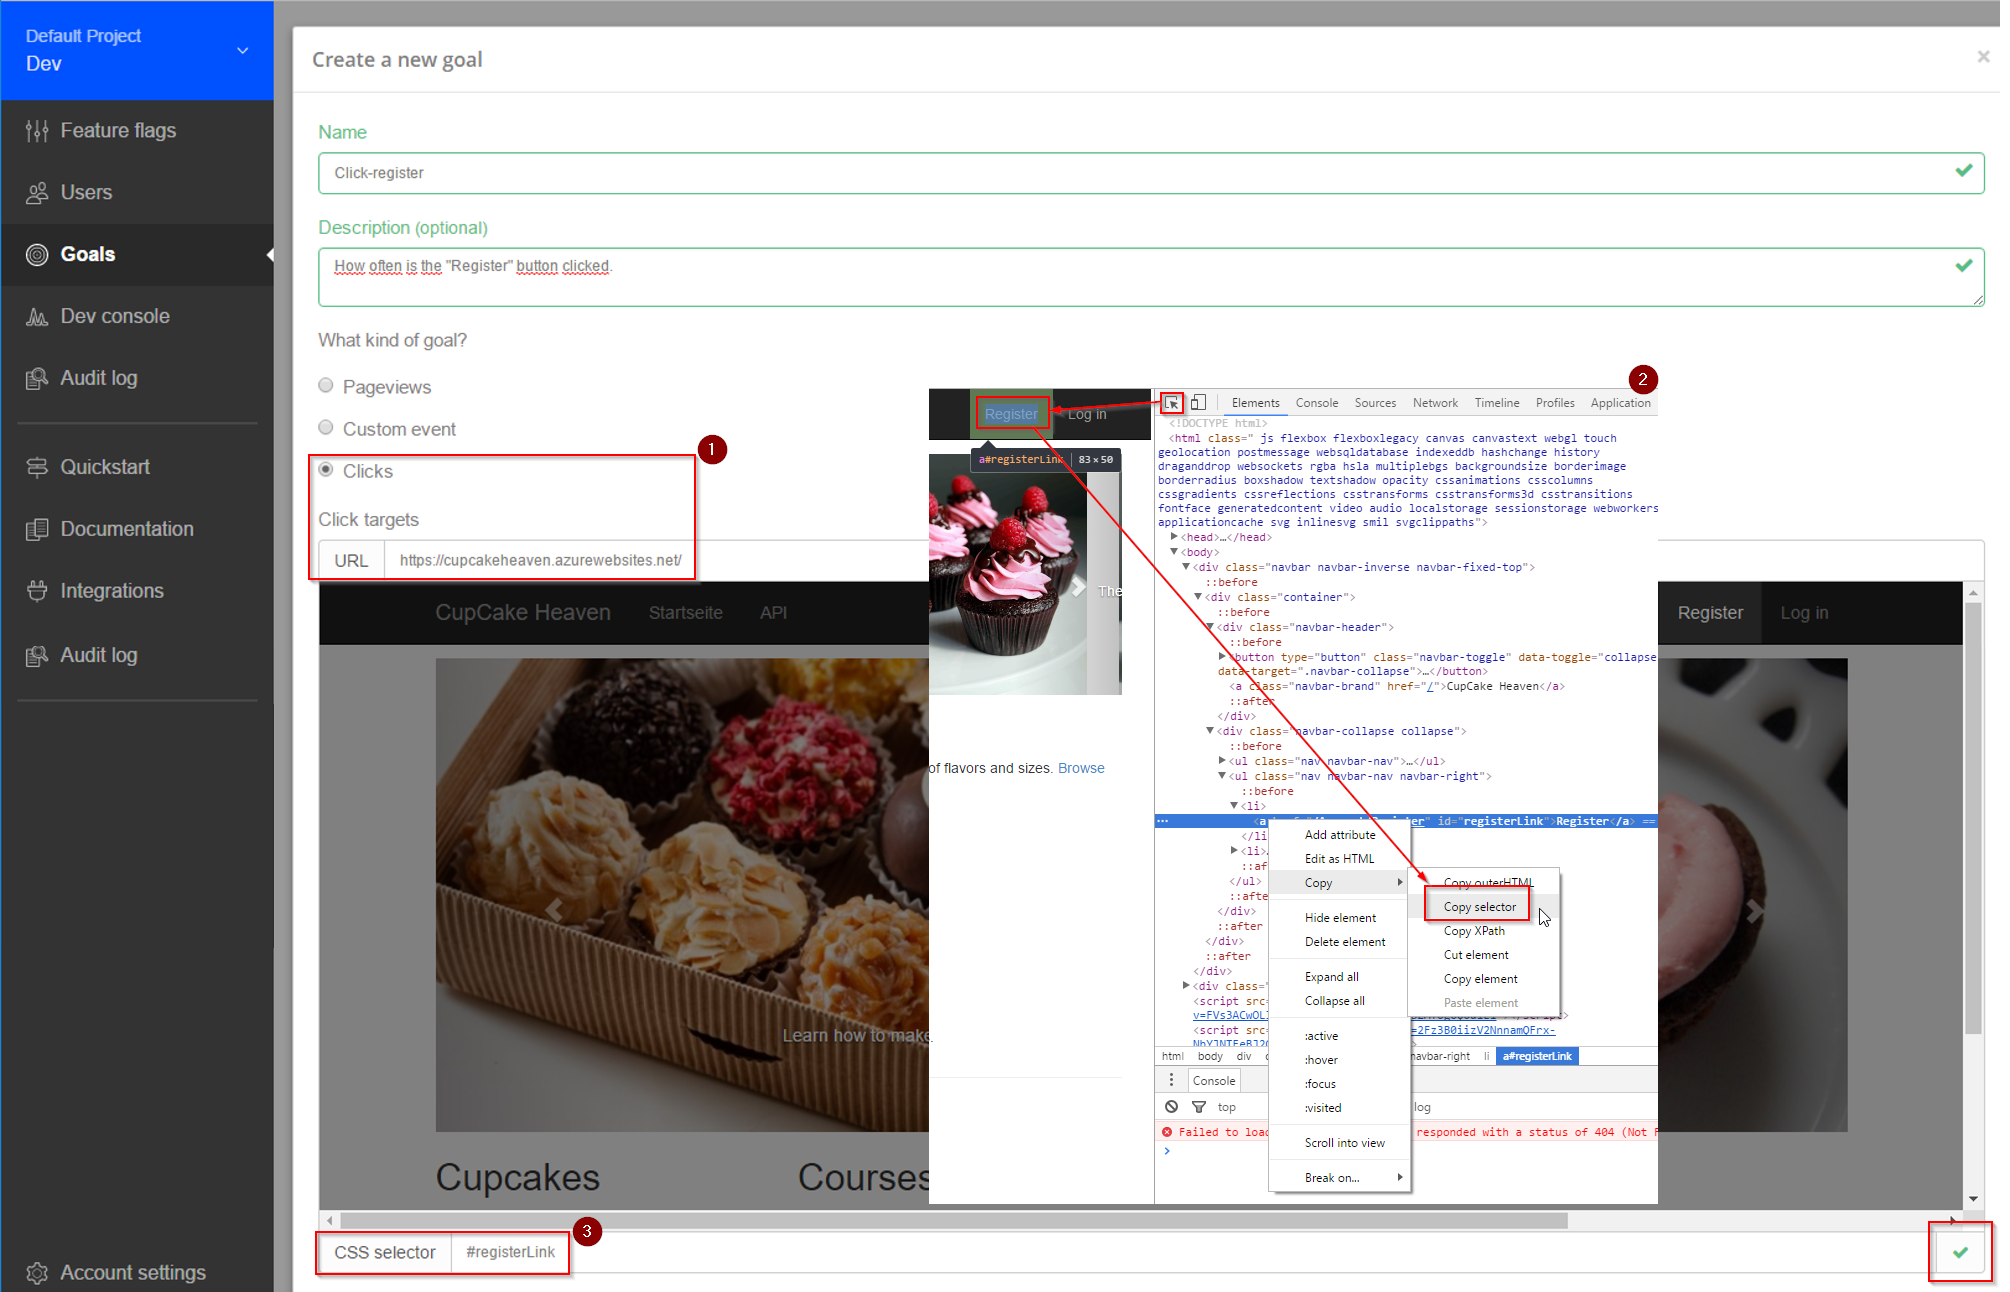2010x1292 pixels.
Task: Select Copy XPath in the Copy submenu
Action: tap(1484, 931)
